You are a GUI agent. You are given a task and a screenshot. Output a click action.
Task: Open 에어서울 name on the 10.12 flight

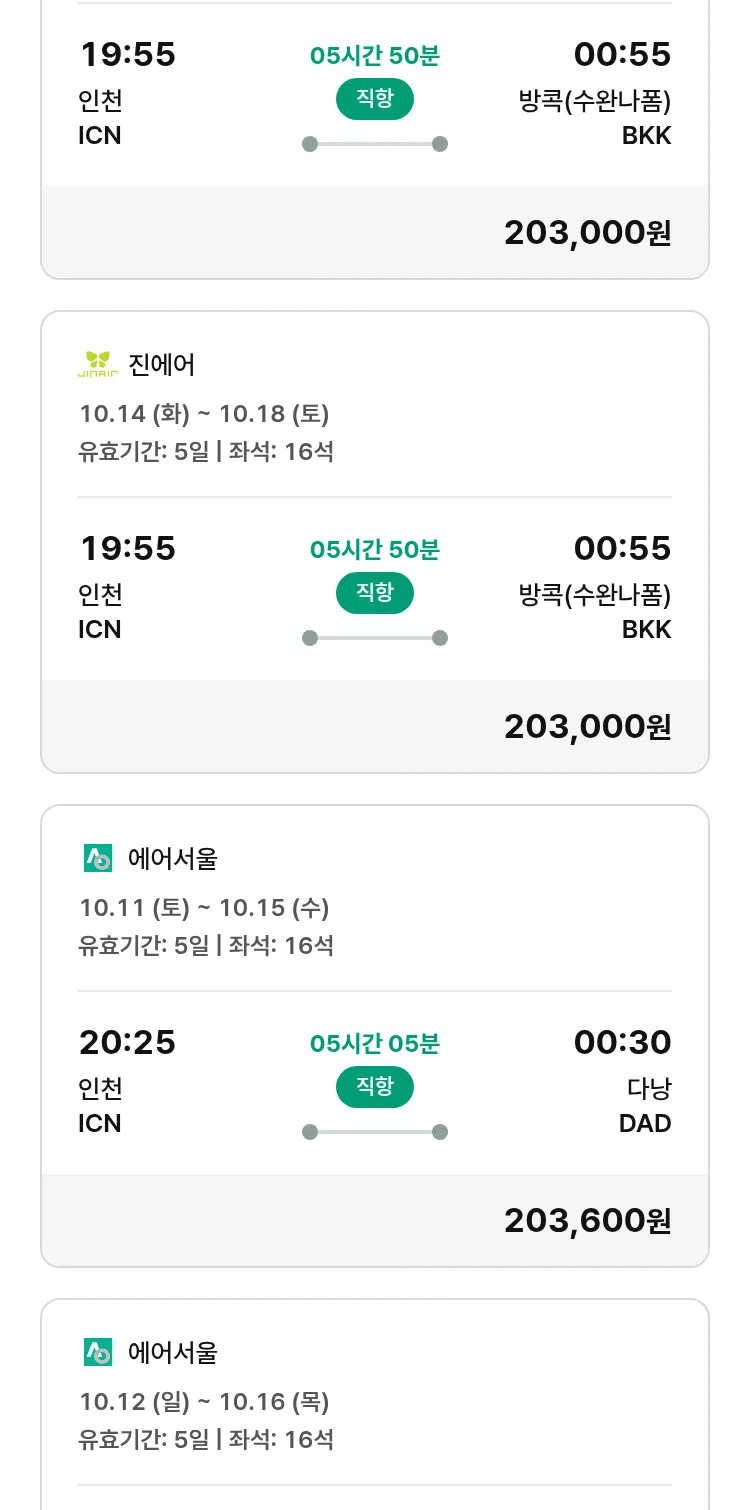pyautogui.click(x=173, y=1352)
